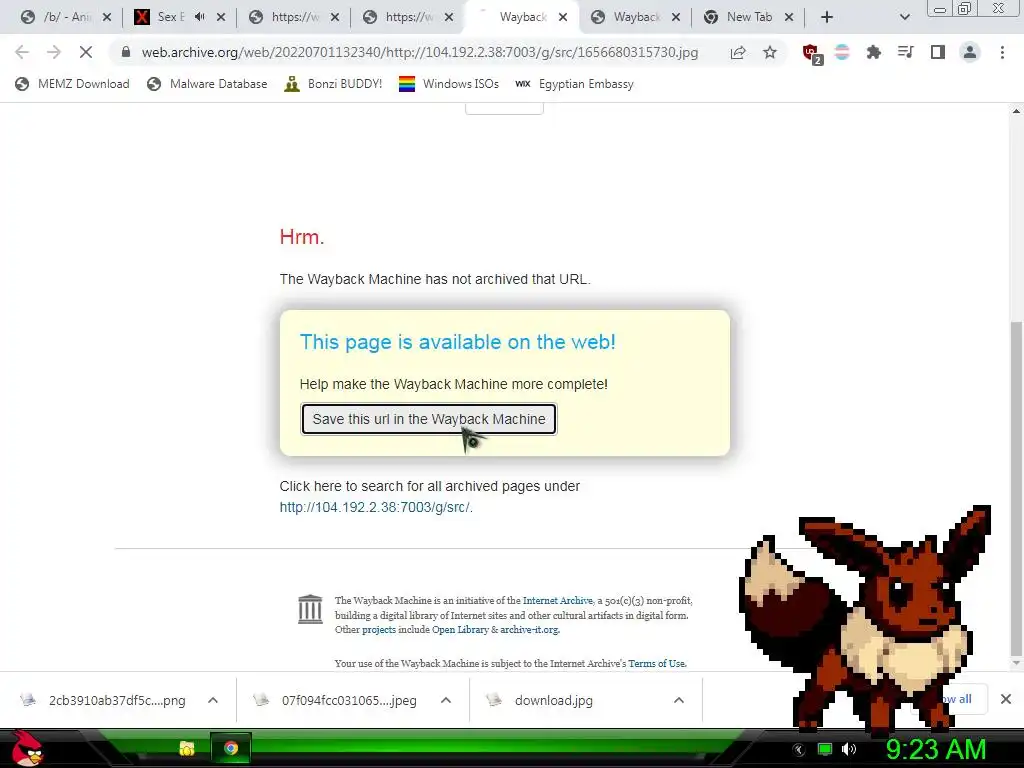Switch to the inactive Wayback tab

click(636, 17)
